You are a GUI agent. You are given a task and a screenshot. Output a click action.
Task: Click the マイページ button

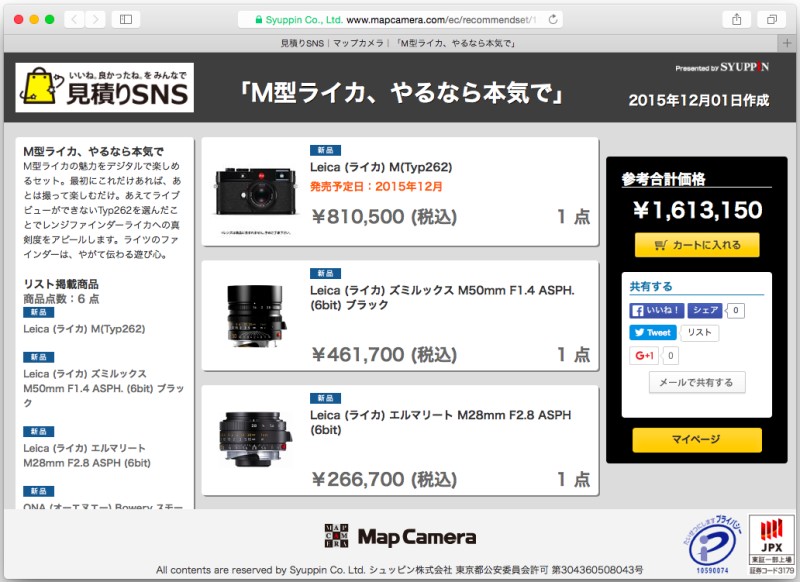(697, 439)
